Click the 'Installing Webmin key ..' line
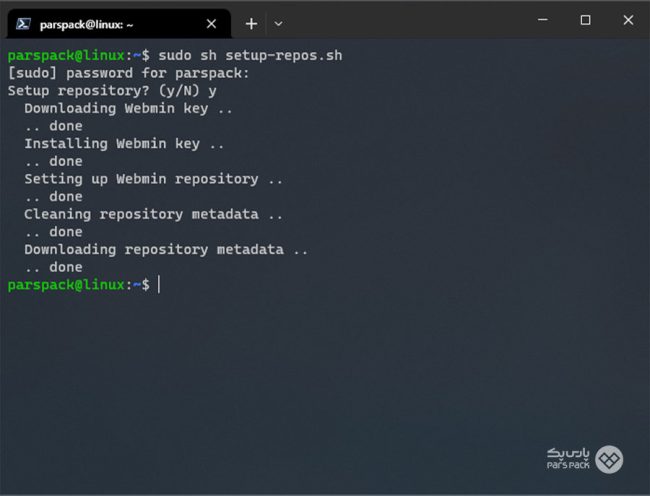The height and width of the screenshot is (496, 650). pyautogui.click(x=124, y=144)
